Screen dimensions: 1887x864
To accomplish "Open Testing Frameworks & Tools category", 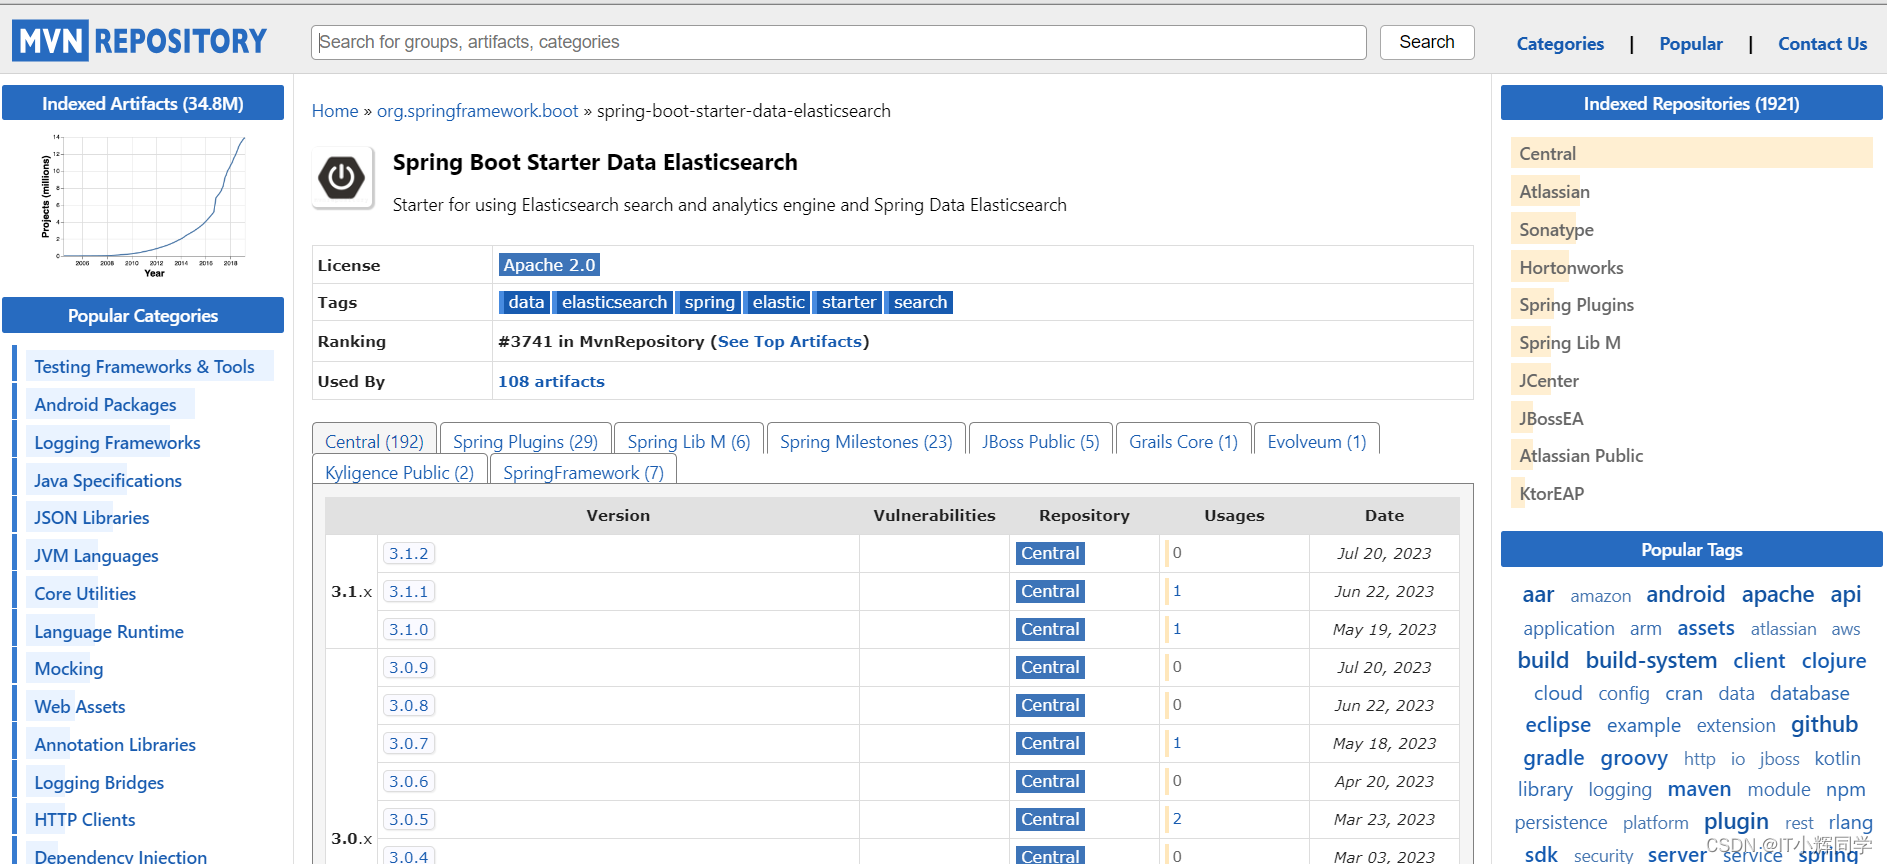I will 144,367.
